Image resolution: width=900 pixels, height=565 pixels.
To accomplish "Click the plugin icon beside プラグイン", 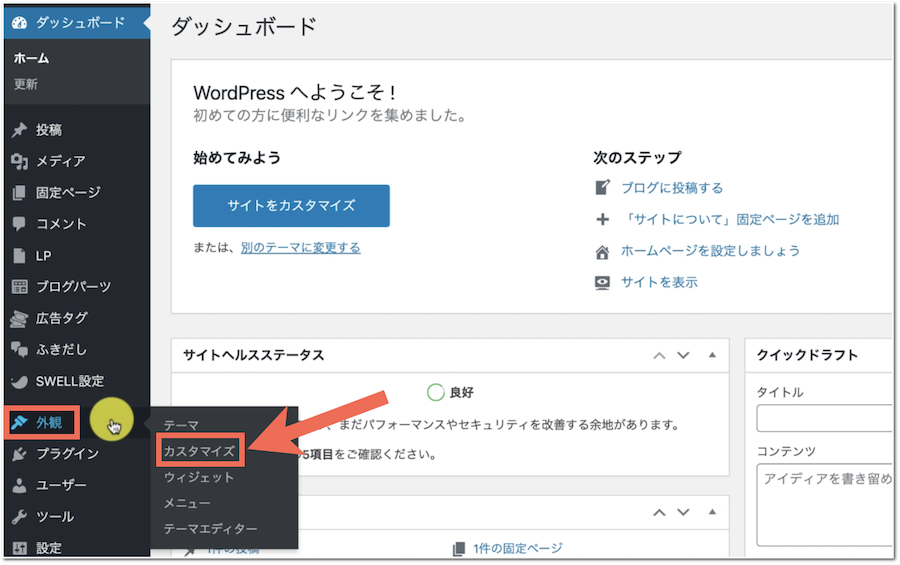I will click(x=19, y=454).
